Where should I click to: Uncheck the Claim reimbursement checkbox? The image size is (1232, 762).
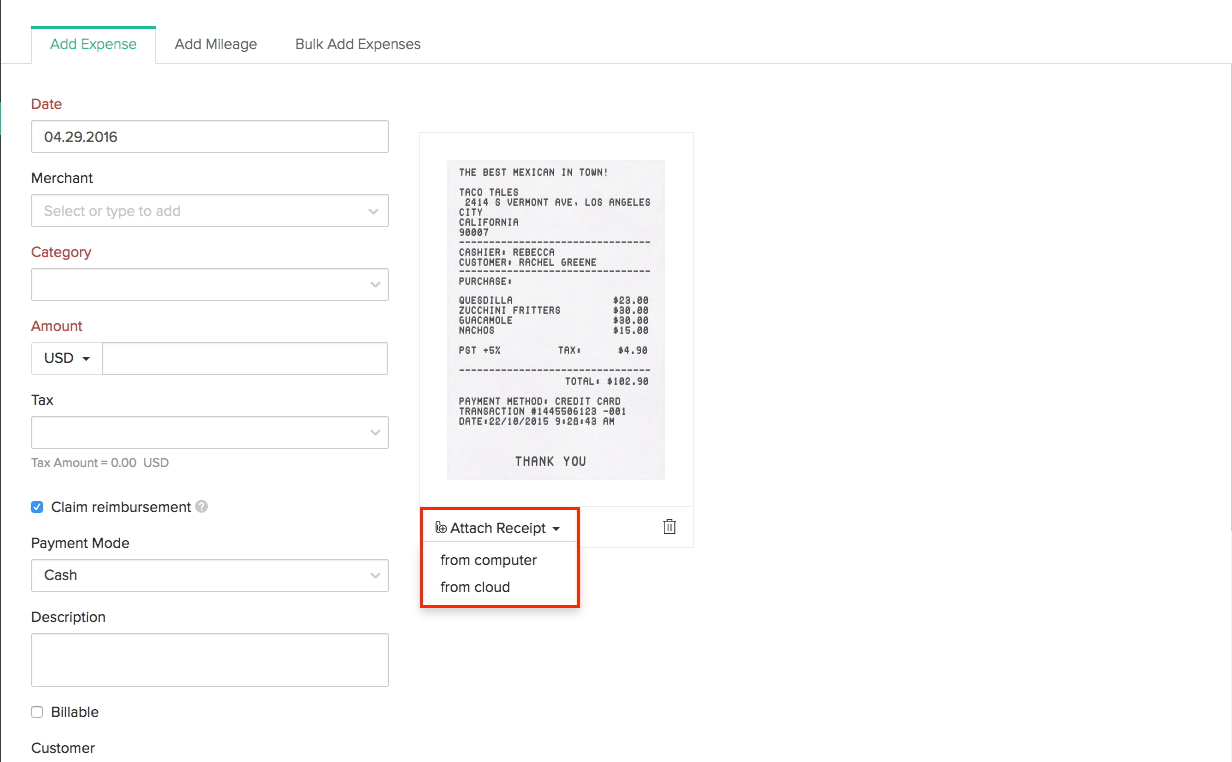point(37,507)
